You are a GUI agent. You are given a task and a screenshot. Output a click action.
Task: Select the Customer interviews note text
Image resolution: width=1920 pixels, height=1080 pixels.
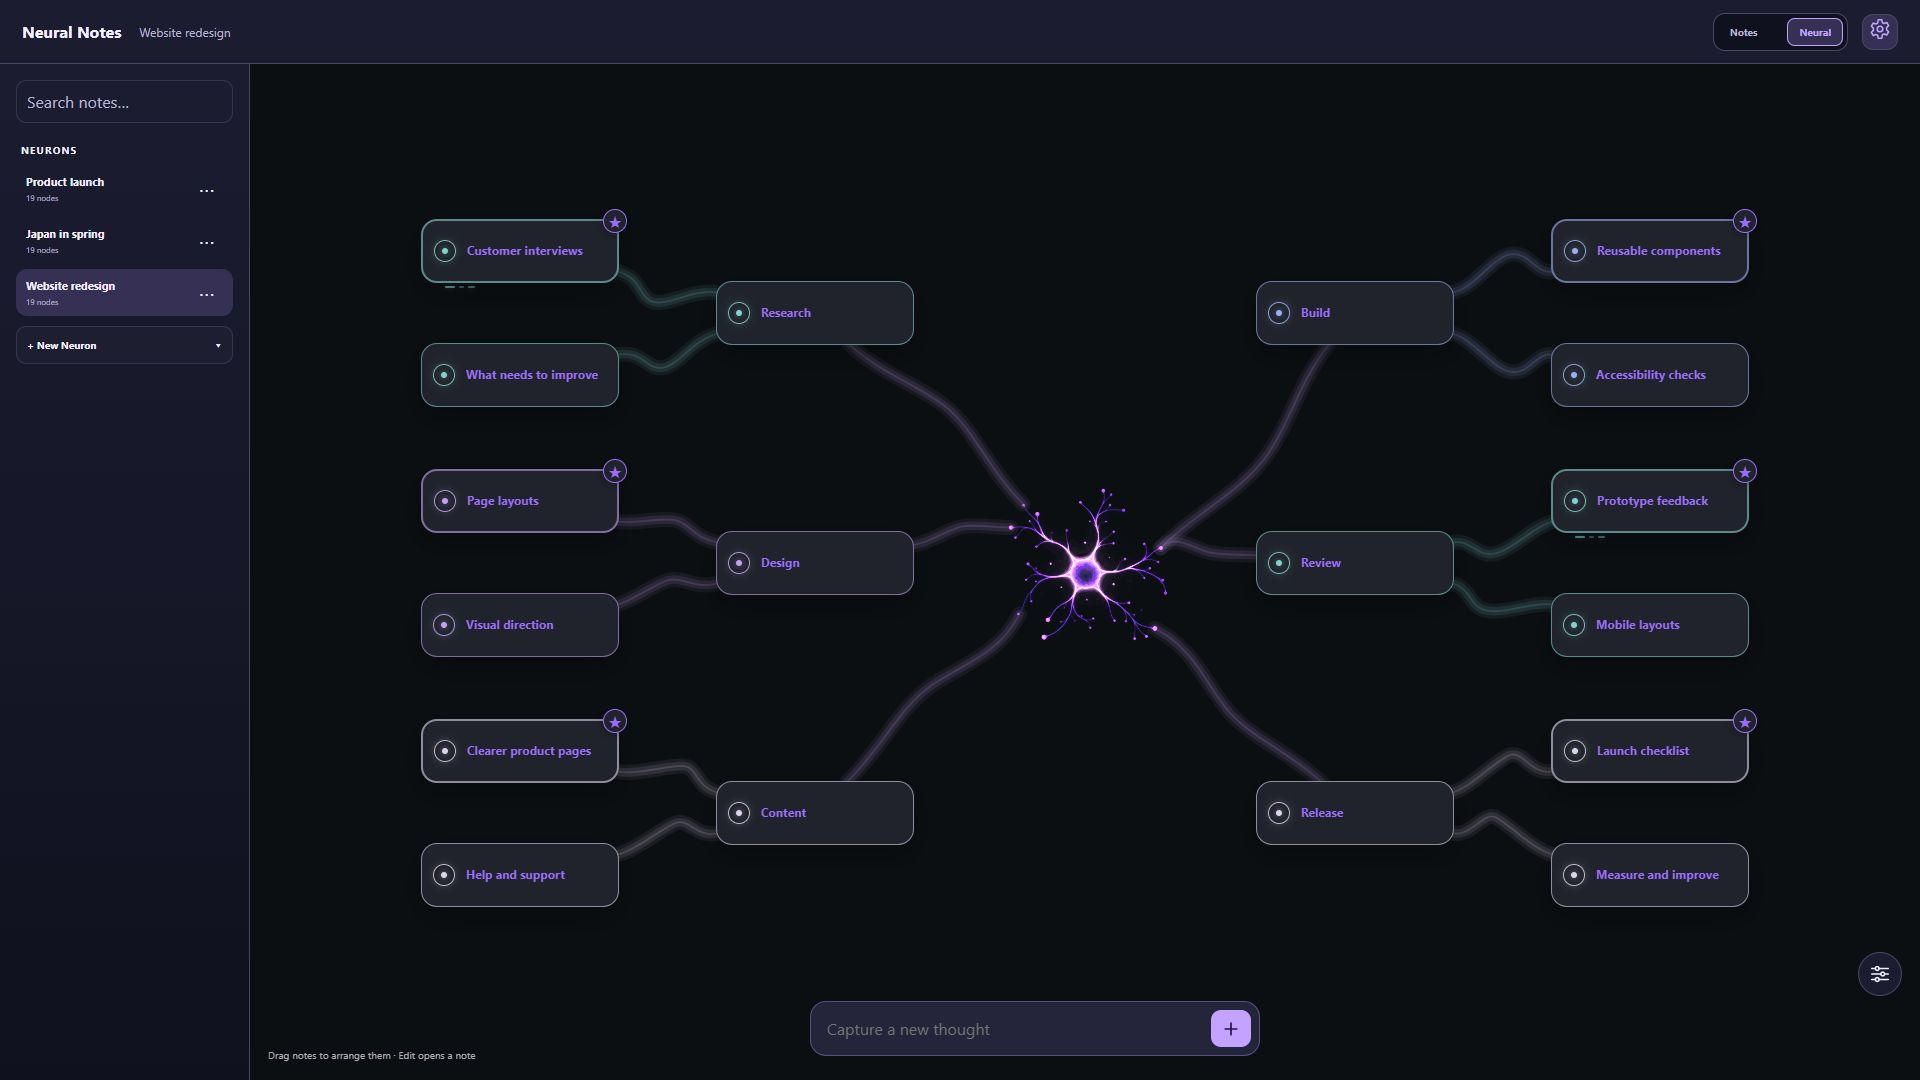point(524,251)
